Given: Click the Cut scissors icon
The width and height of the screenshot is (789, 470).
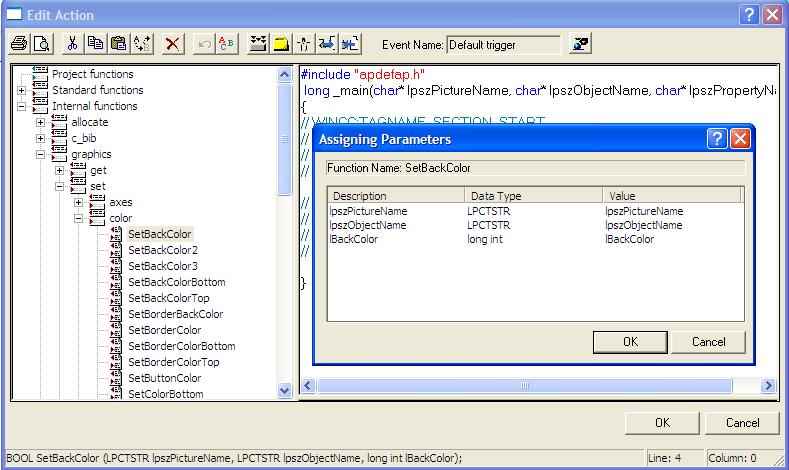Looking at the screenshot, I should 72,44.
